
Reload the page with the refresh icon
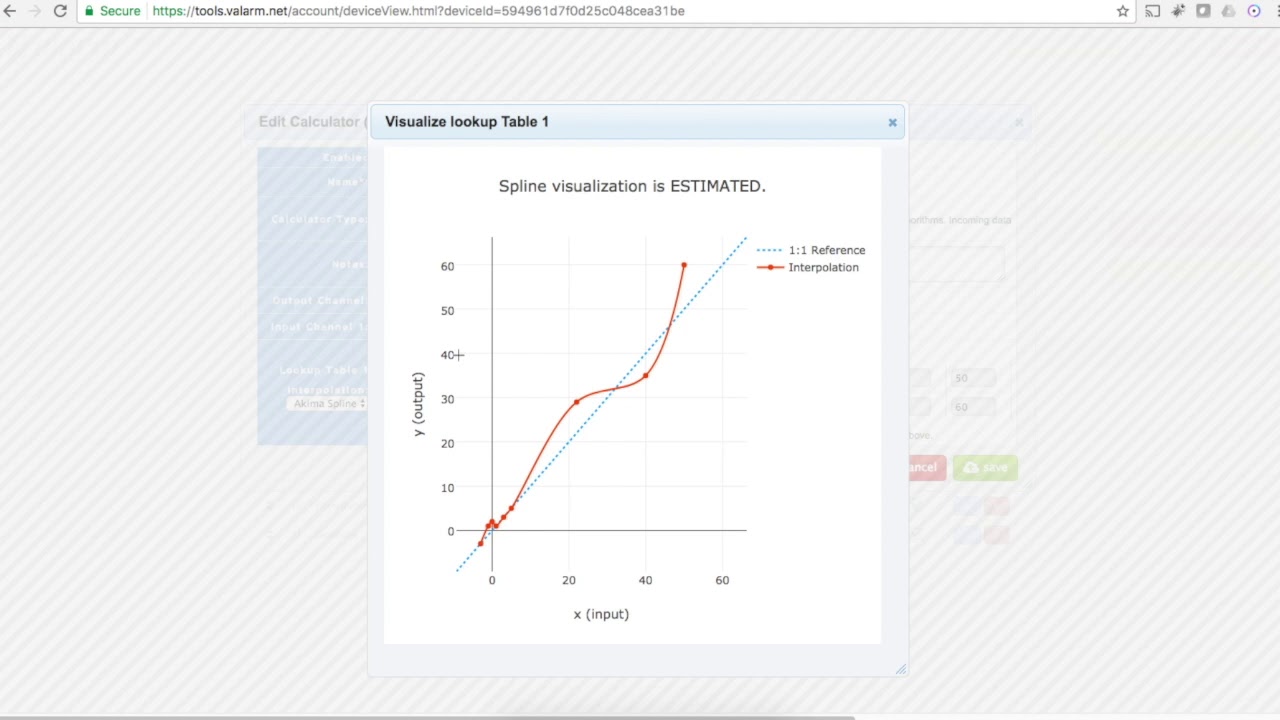[60, 11]
